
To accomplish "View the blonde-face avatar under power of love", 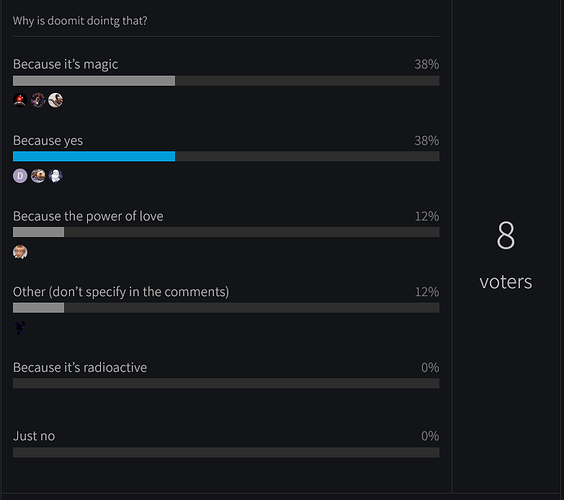I will (x=20, y=252).
